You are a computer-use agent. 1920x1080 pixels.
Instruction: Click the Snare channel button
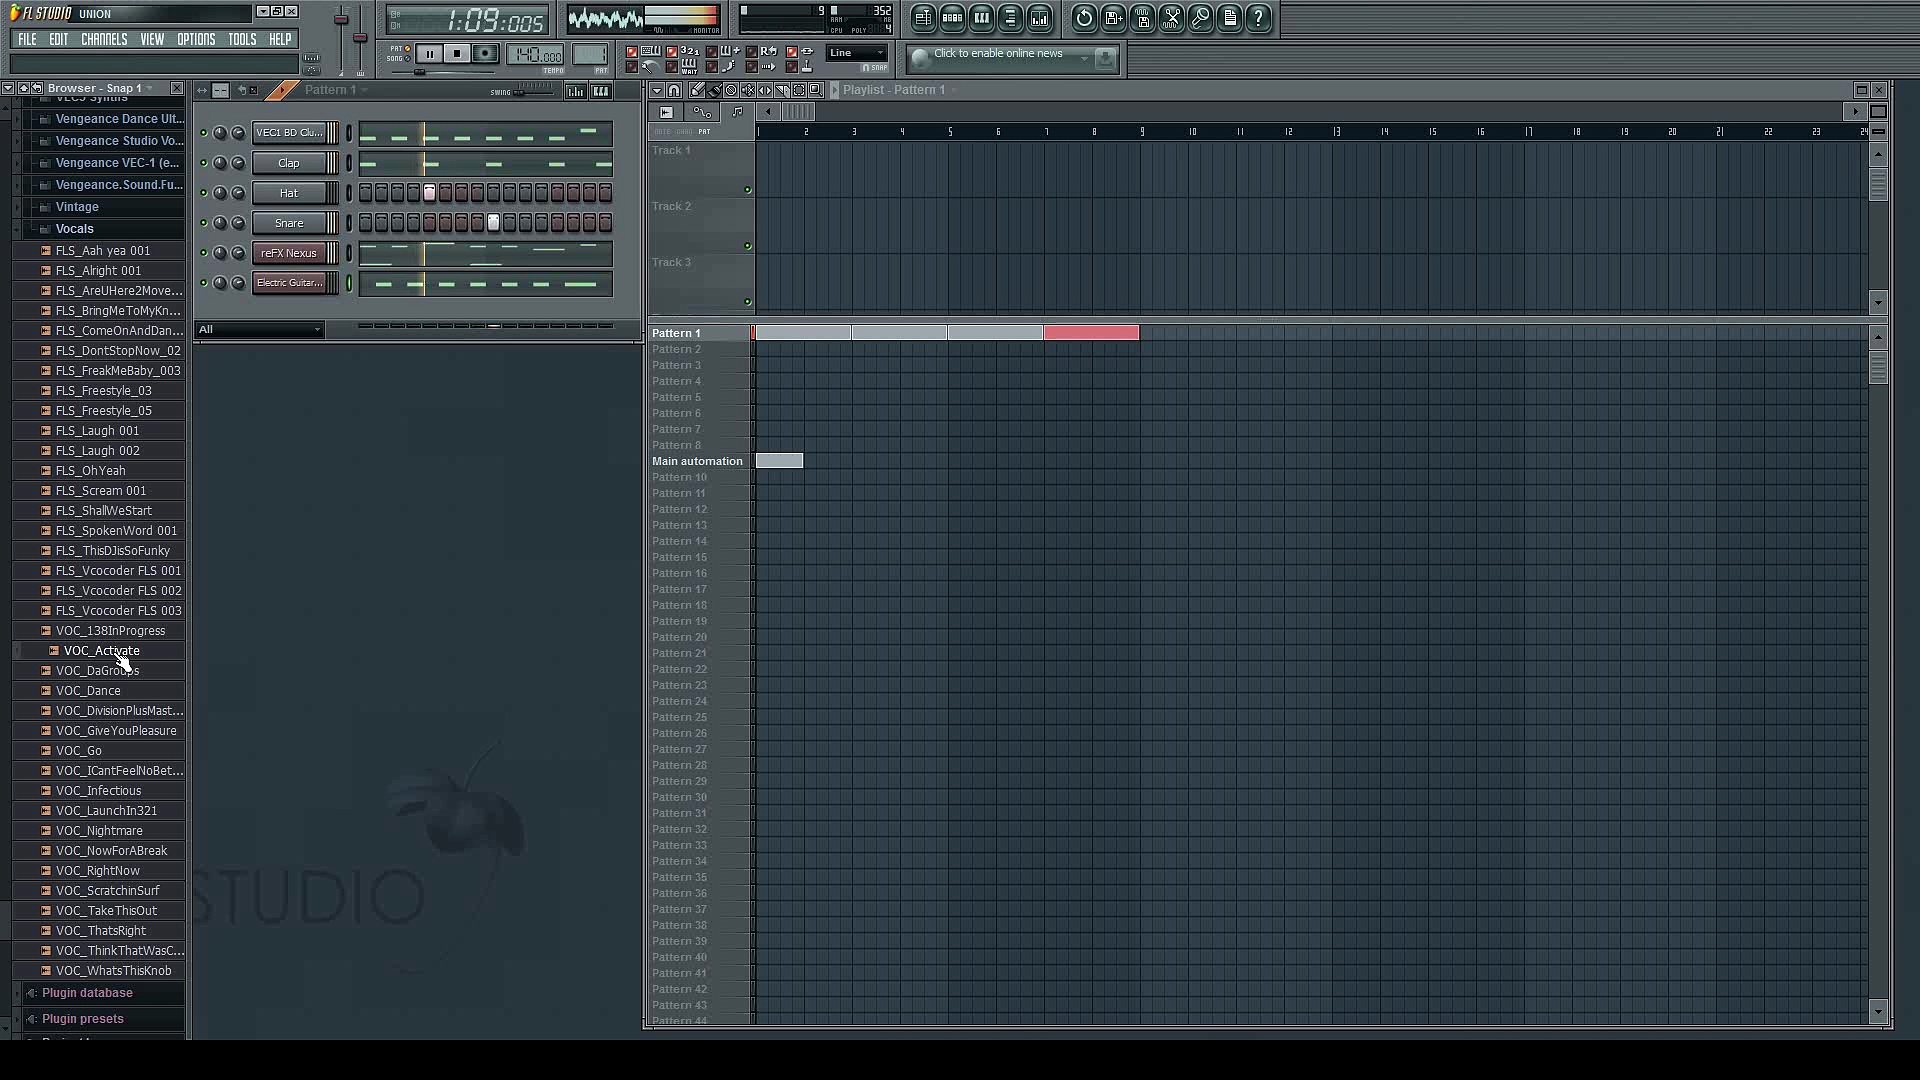pyautogui.click(x=289, y=223)
